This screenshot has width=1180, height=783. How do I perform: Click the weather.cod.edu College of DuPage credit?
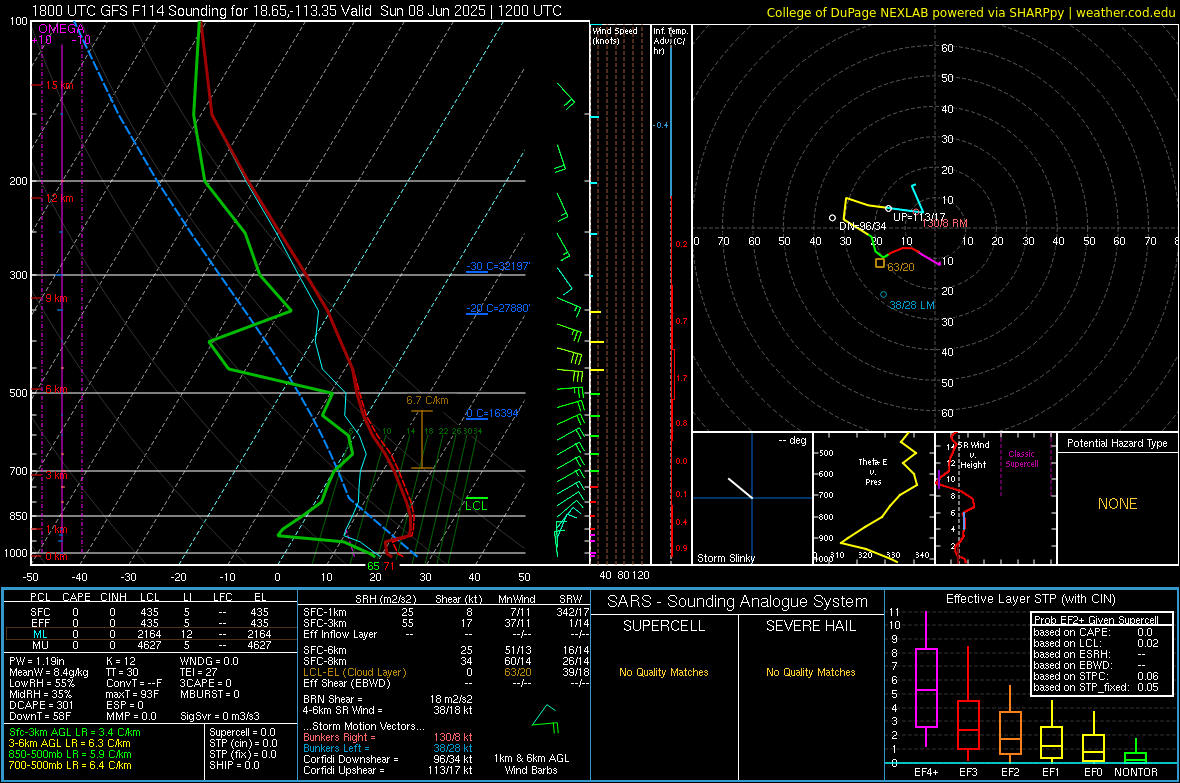click(x=971, y=12)
